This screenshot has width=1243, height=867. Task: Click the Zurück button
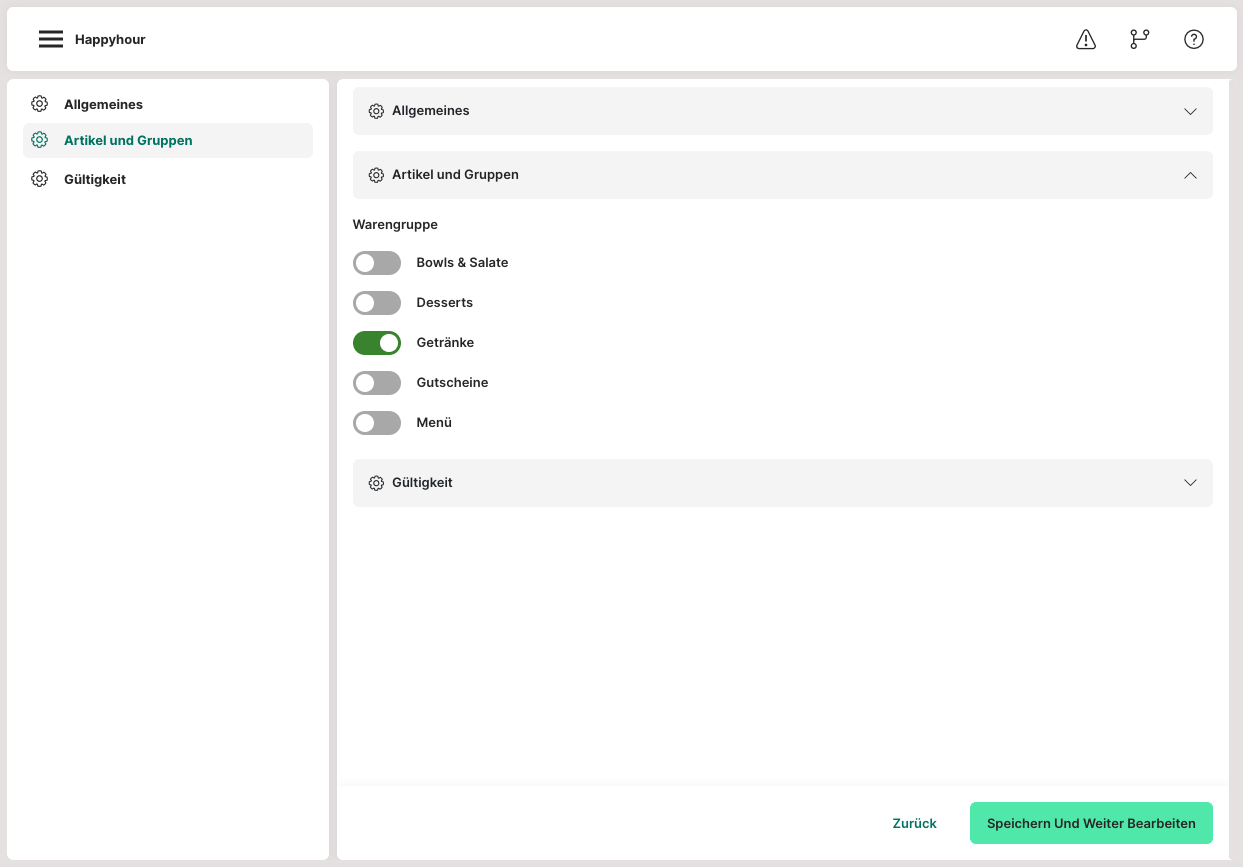914,823
